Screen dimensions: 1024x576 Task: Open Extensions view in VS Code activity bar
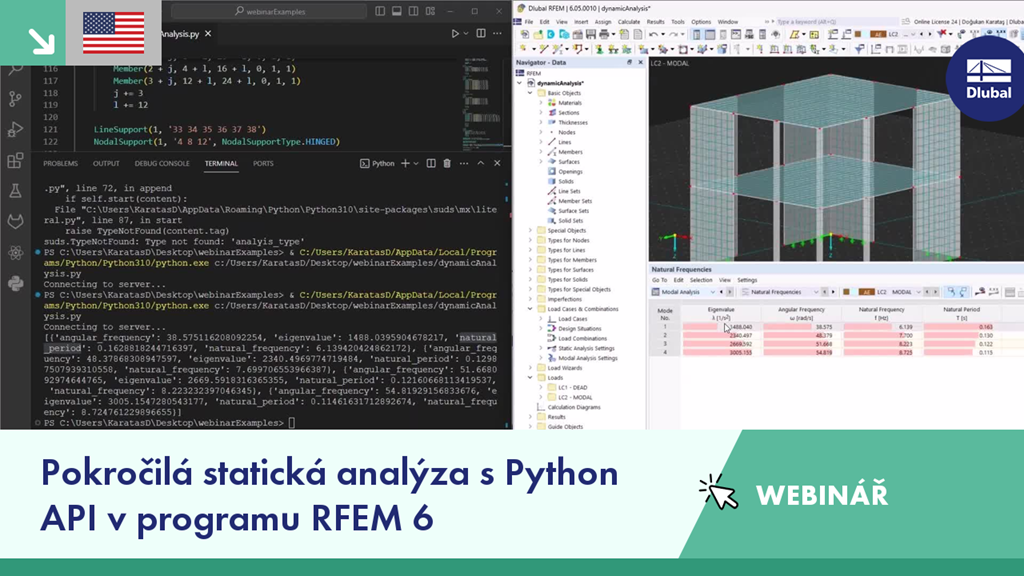[x=15, y=160]
